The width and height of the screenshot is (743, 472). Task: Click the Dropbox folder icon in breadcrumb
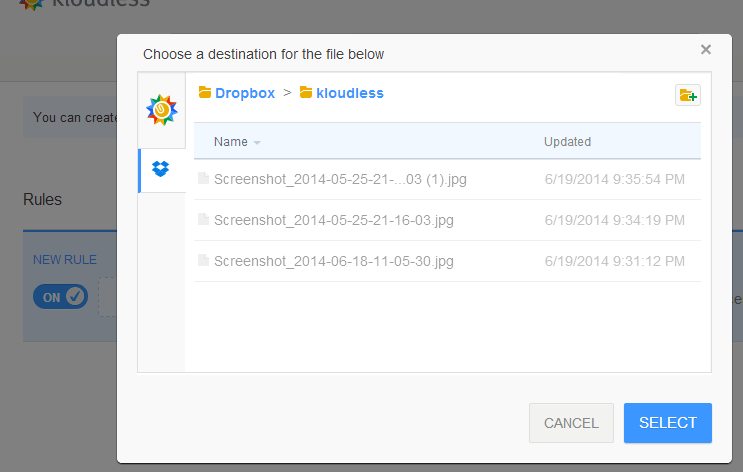pos(205,92)
